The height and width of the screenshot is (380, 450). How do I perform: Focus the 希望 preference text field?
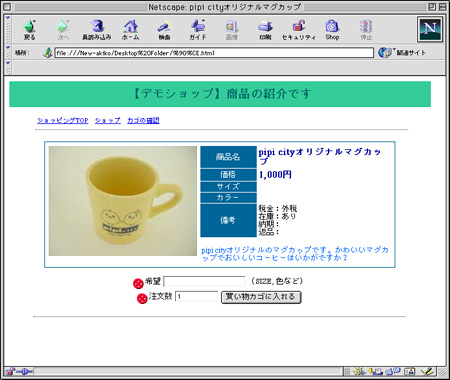coord(204,281)
